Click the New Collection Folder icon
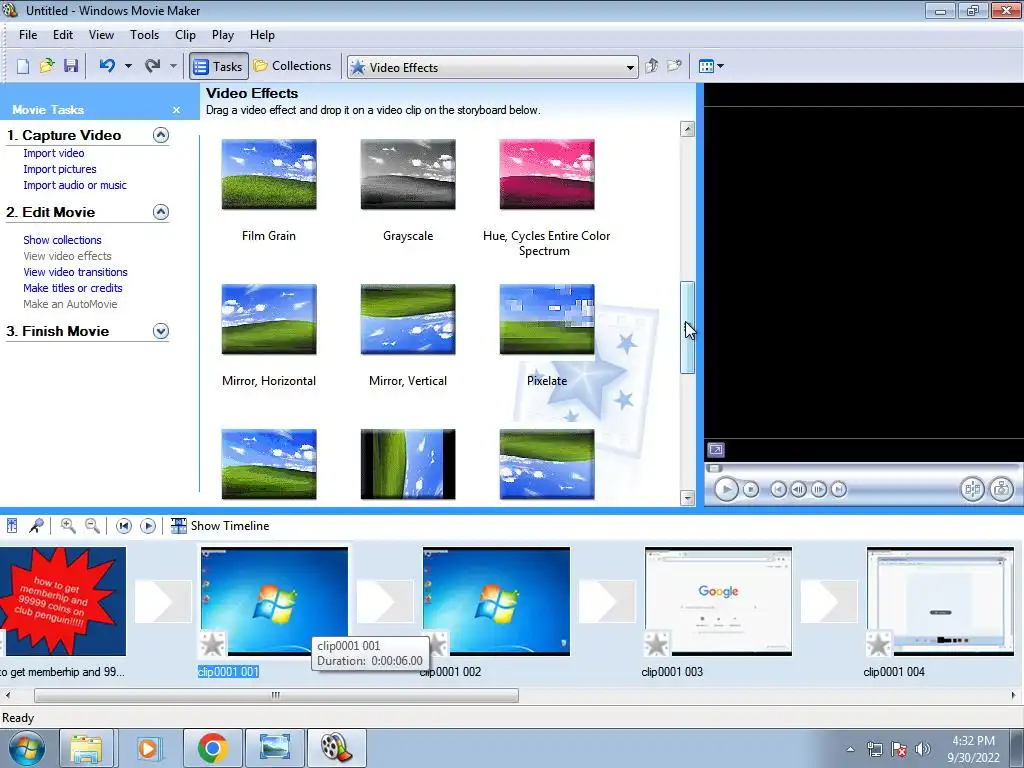1024x768 pixels. pyautogui.click(x=675, y=66)
